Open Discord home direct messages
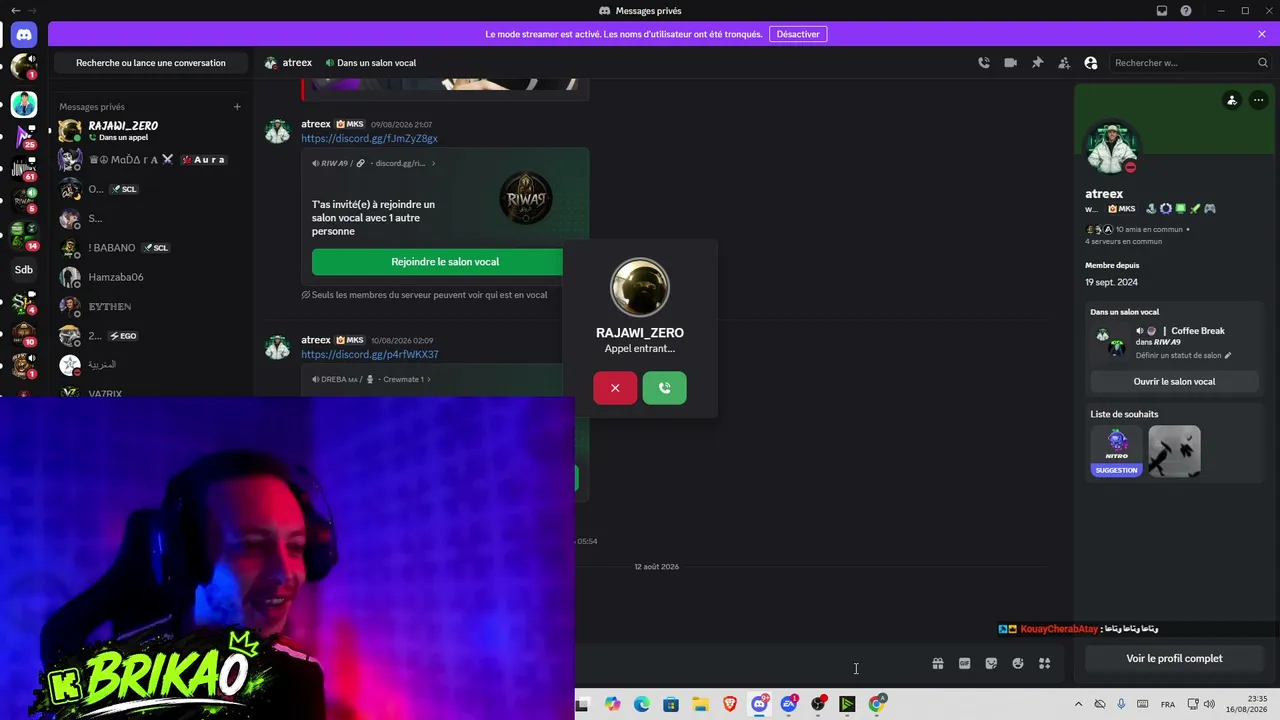Viewport: 1280px width, 720px height. coord(24,35)
